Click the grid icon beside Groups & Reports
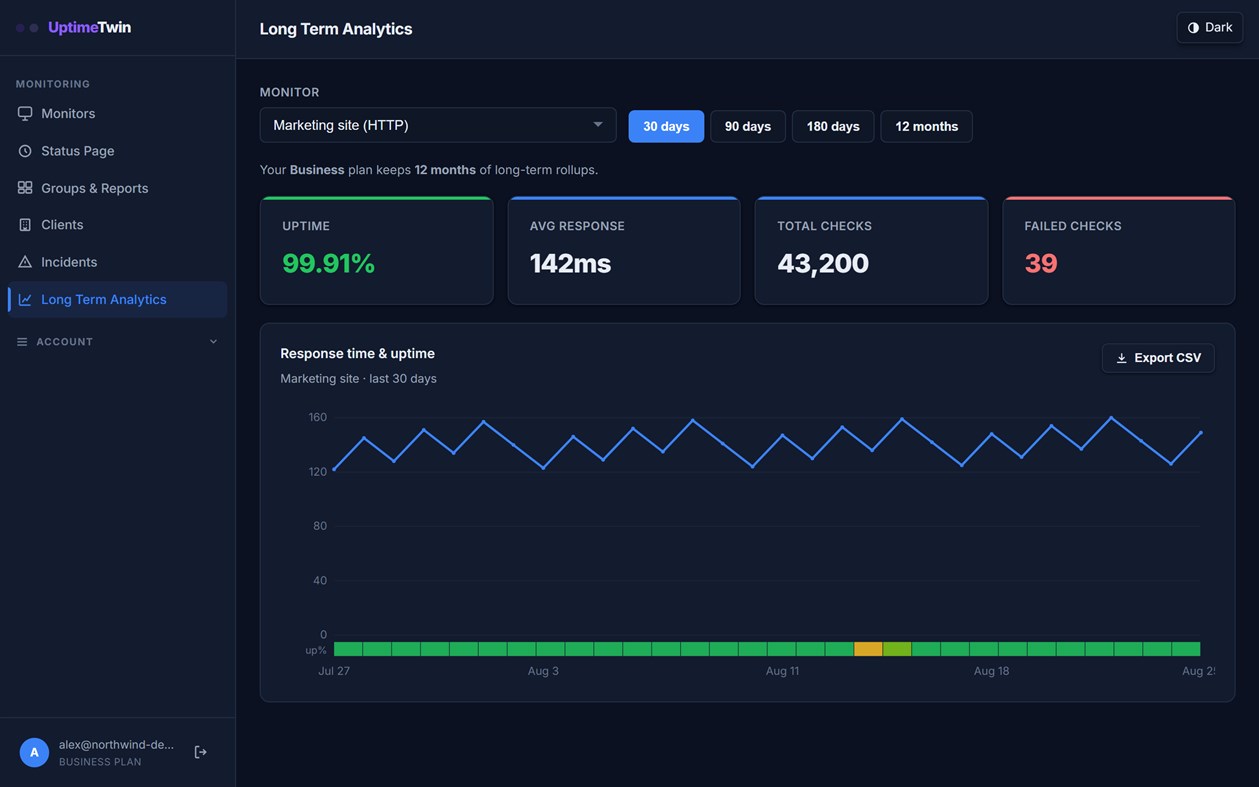This screenshot has width=1259, height=787. pyautogui.click(x=25, y=188)
